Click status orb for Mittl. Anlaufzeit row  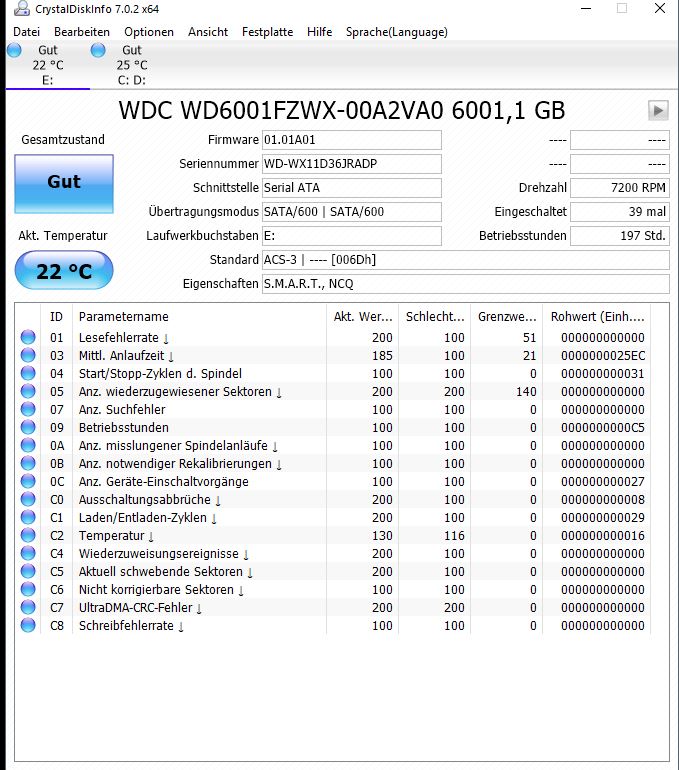28,356
